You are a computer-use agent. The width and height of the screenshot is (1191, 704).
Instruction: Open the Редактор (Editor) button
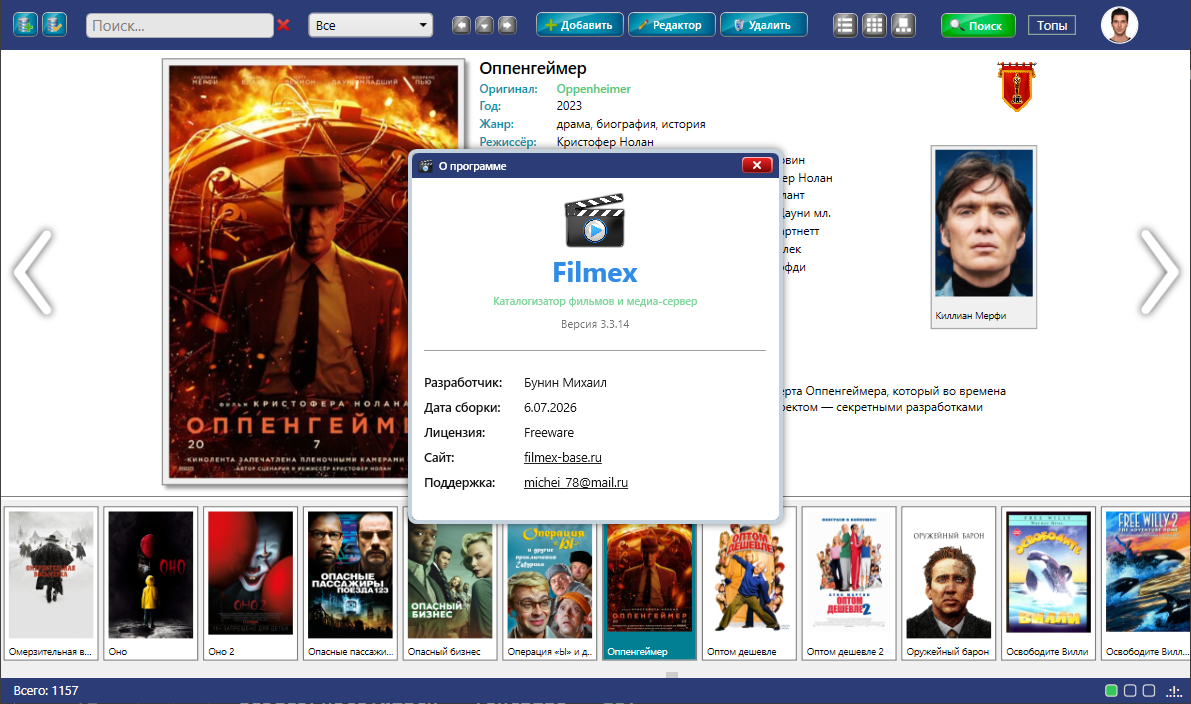(671, 25)
